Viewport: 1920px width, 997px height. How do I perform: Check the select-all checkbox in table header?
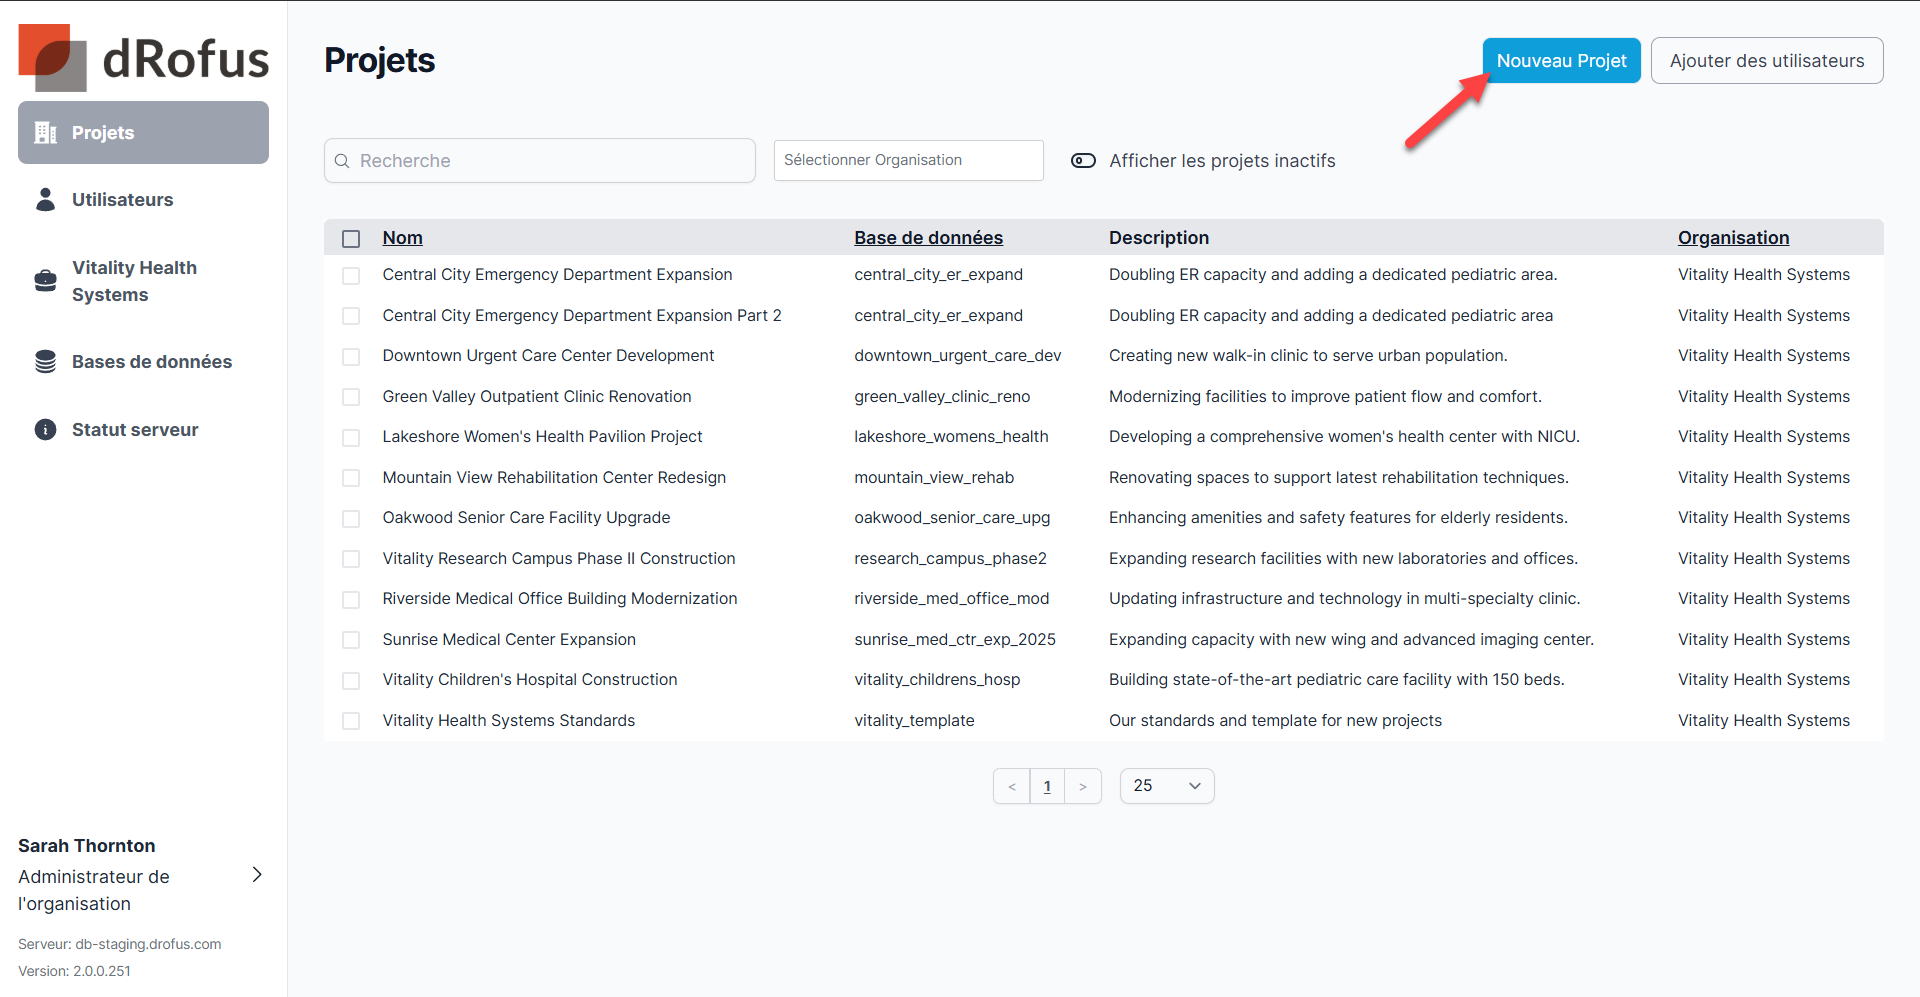351,239
